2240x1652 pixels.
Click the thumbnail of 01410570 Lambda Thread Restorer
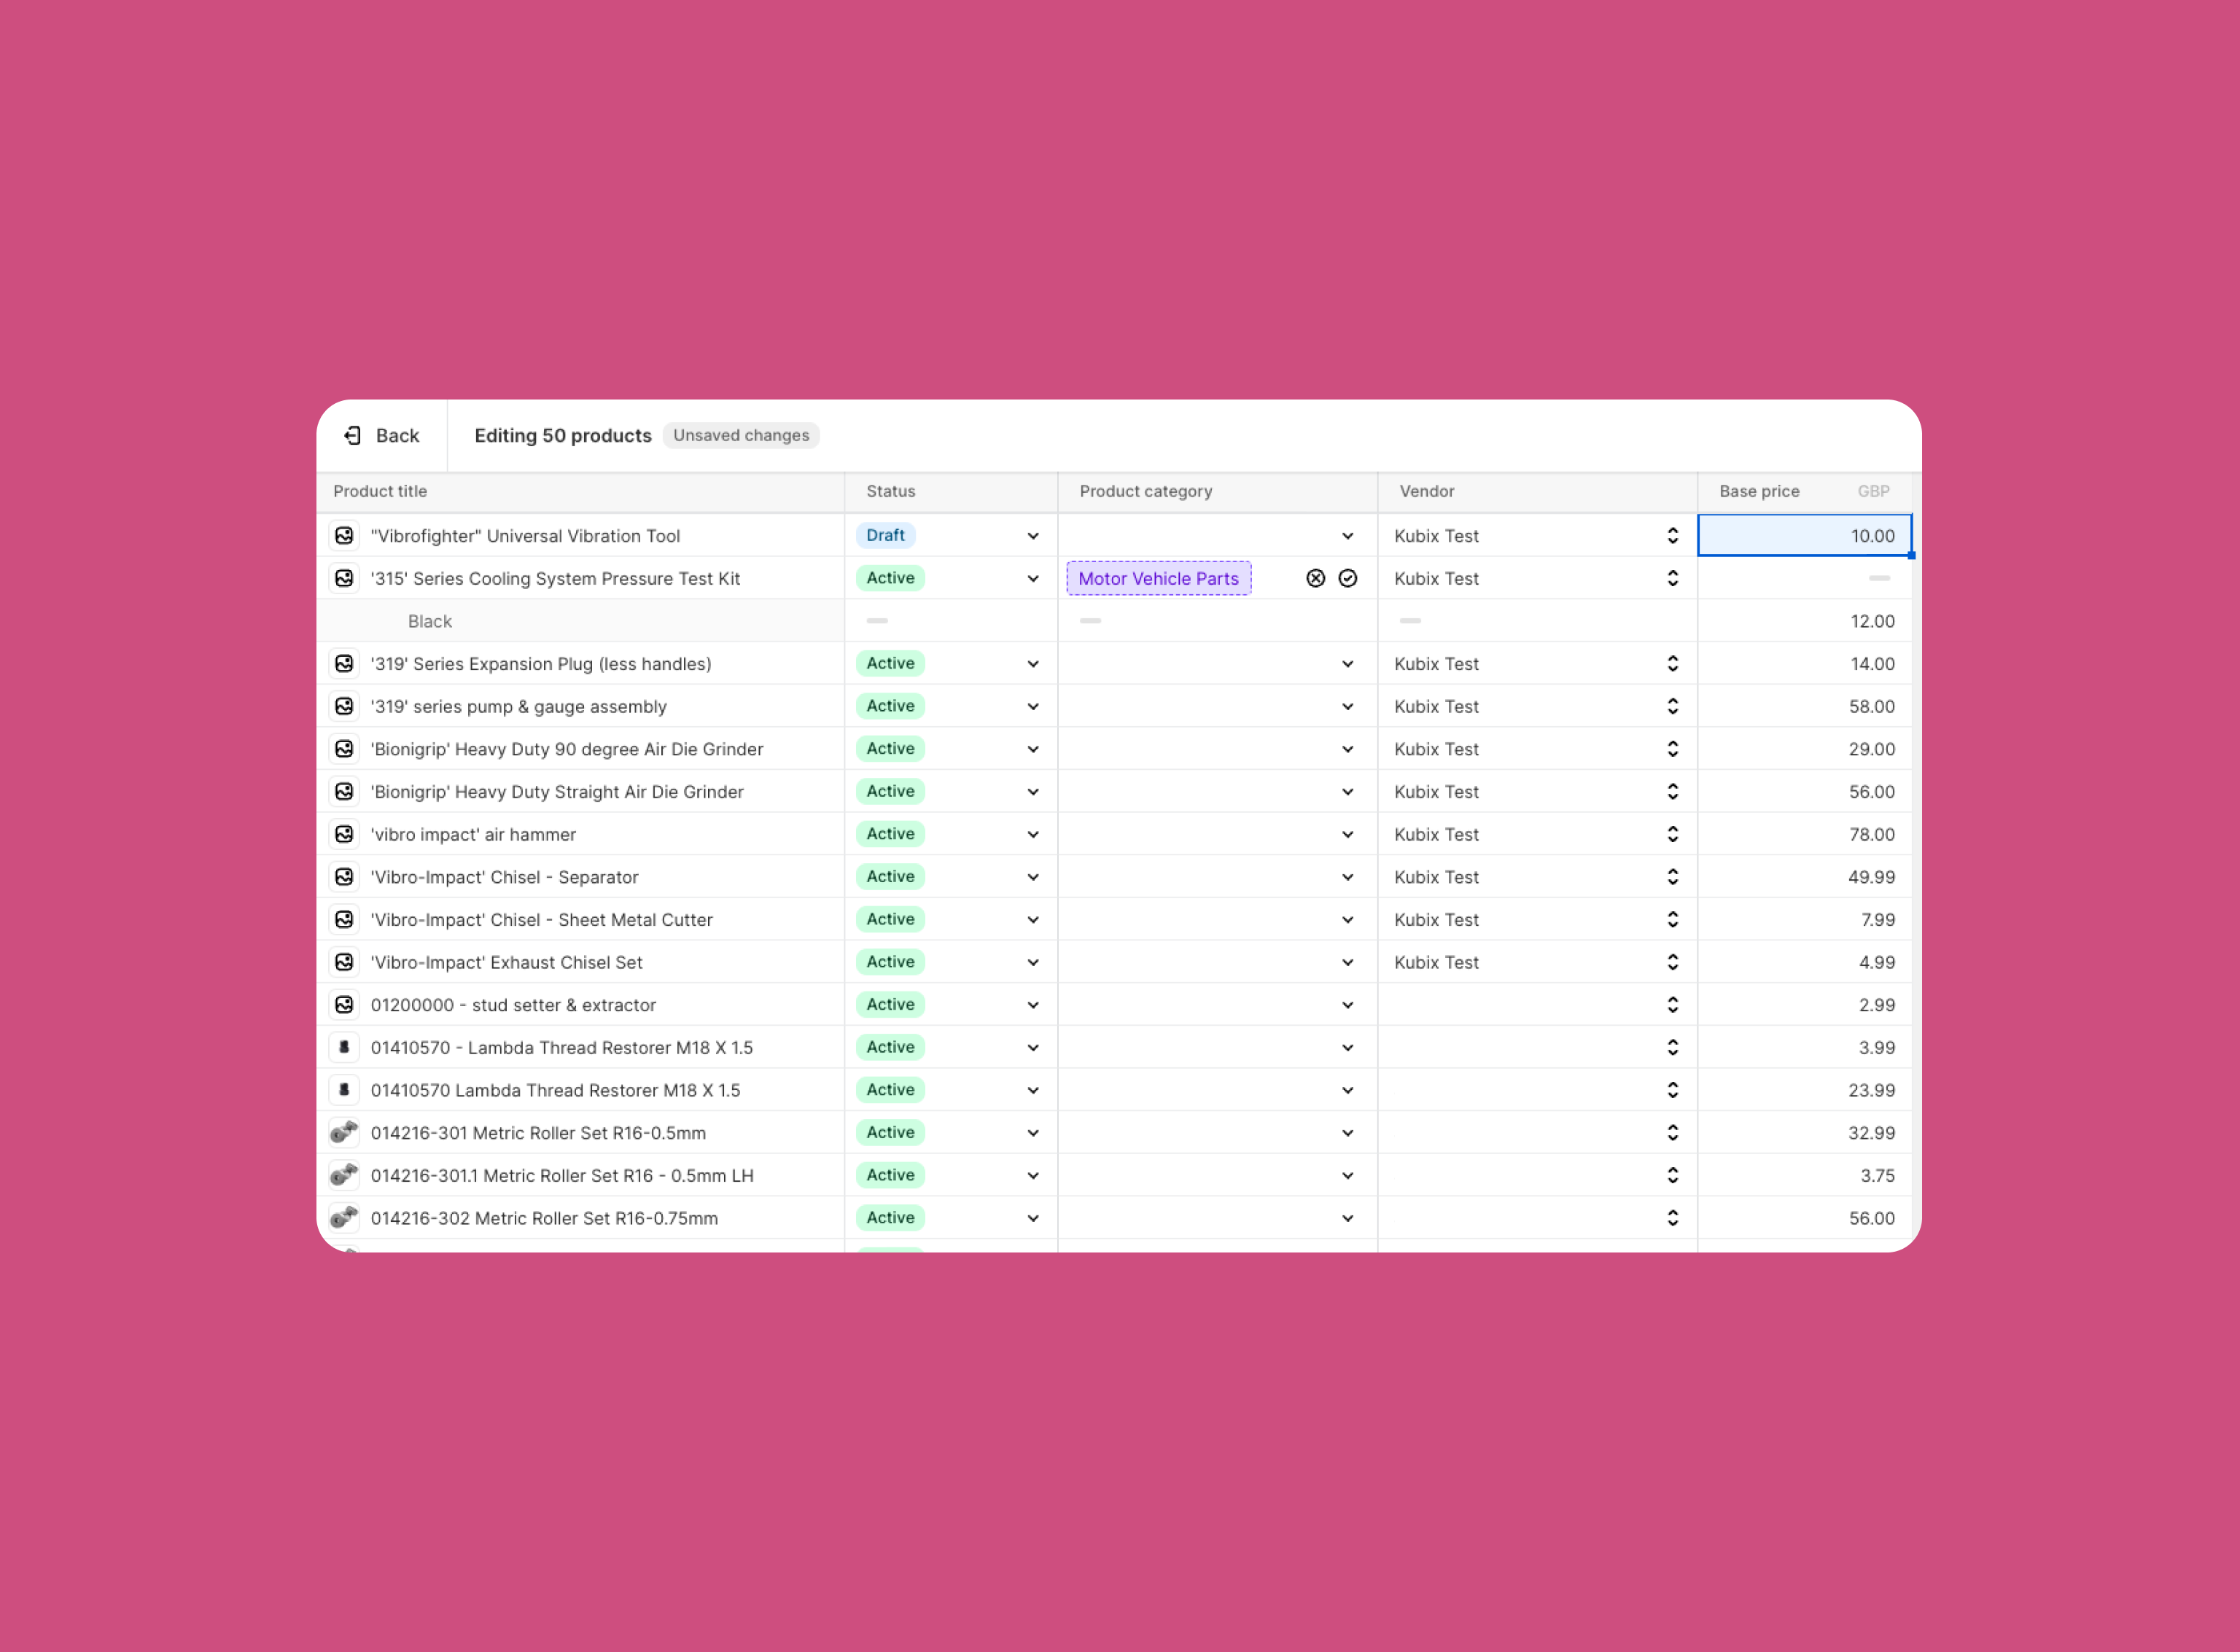point(344,1090)
